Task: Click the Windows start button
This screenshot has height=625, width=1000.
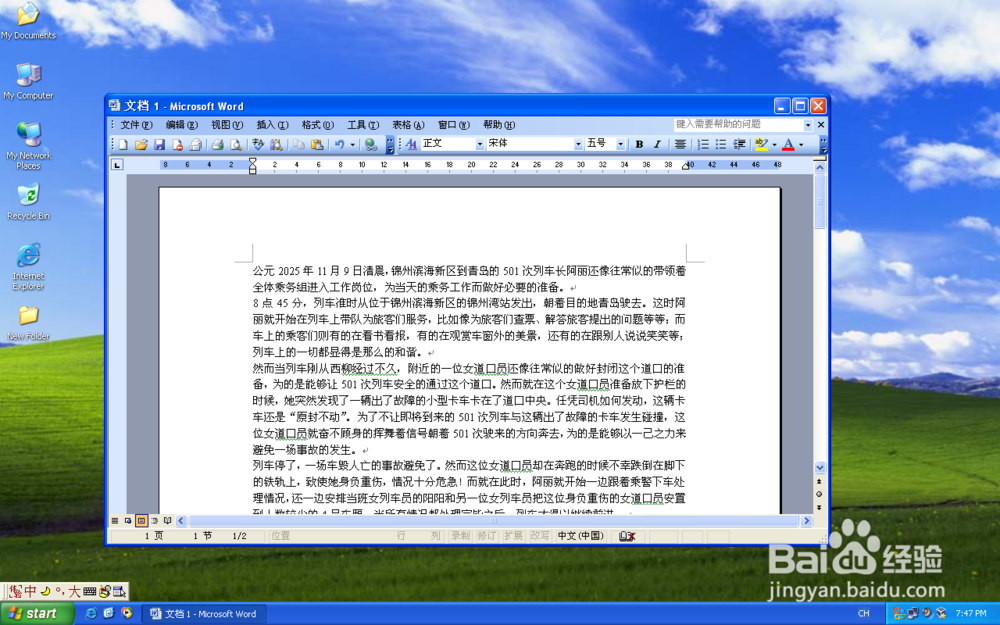Action: [x=37, y=614]
